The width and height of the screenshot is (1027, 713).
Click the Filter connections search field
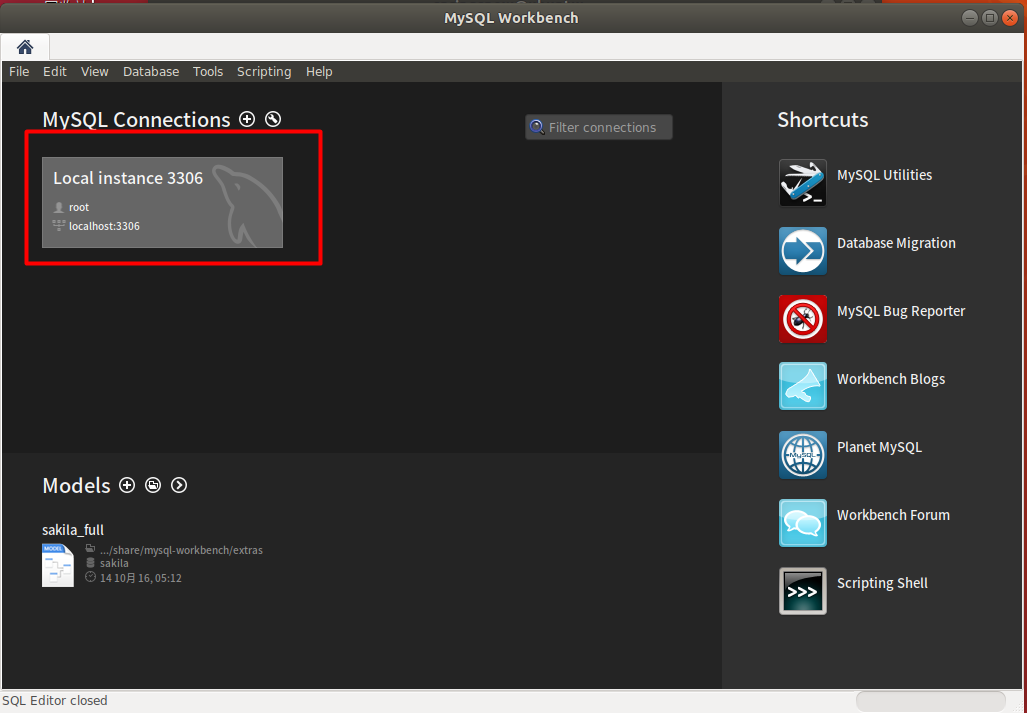coord(599,127)
